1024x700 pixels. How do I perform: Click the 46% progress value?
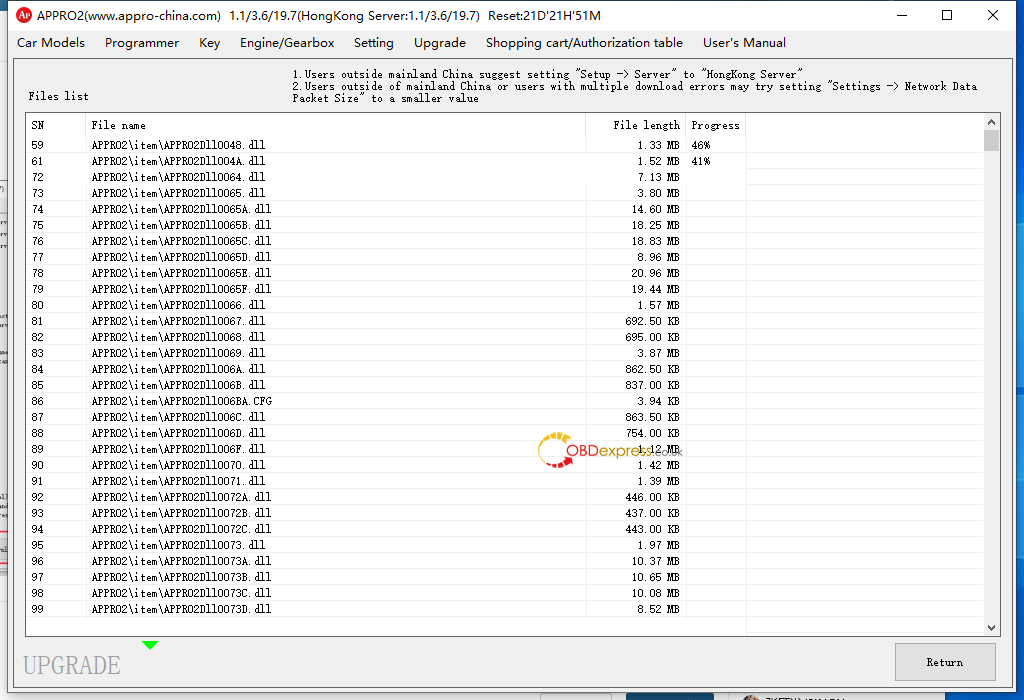(x=701, y=145)
